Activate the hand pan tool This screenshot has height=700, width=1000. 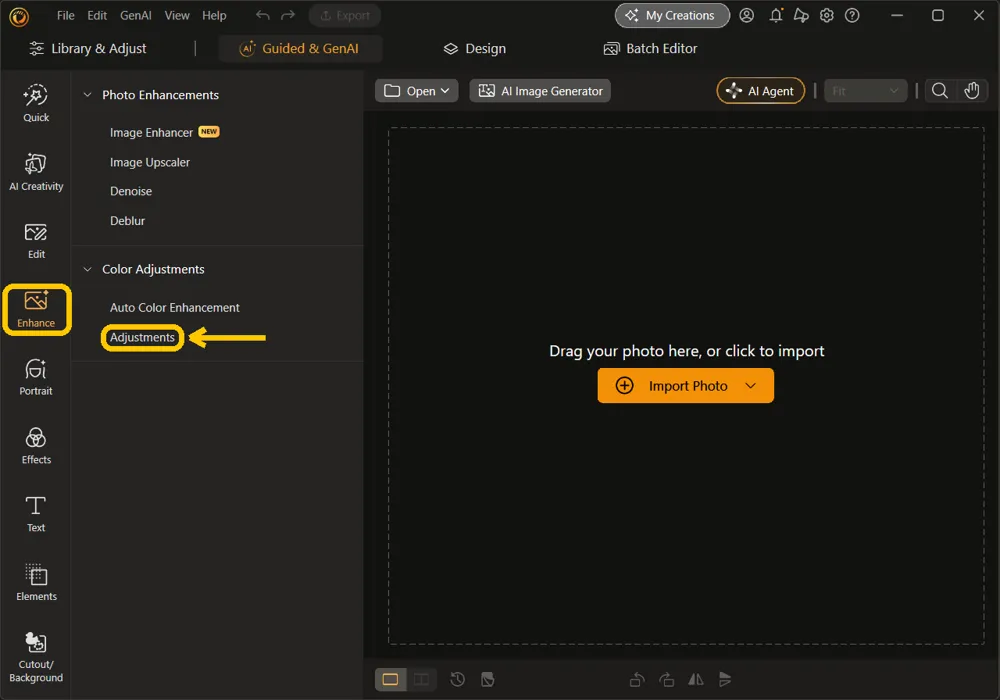tap(971, 91)
